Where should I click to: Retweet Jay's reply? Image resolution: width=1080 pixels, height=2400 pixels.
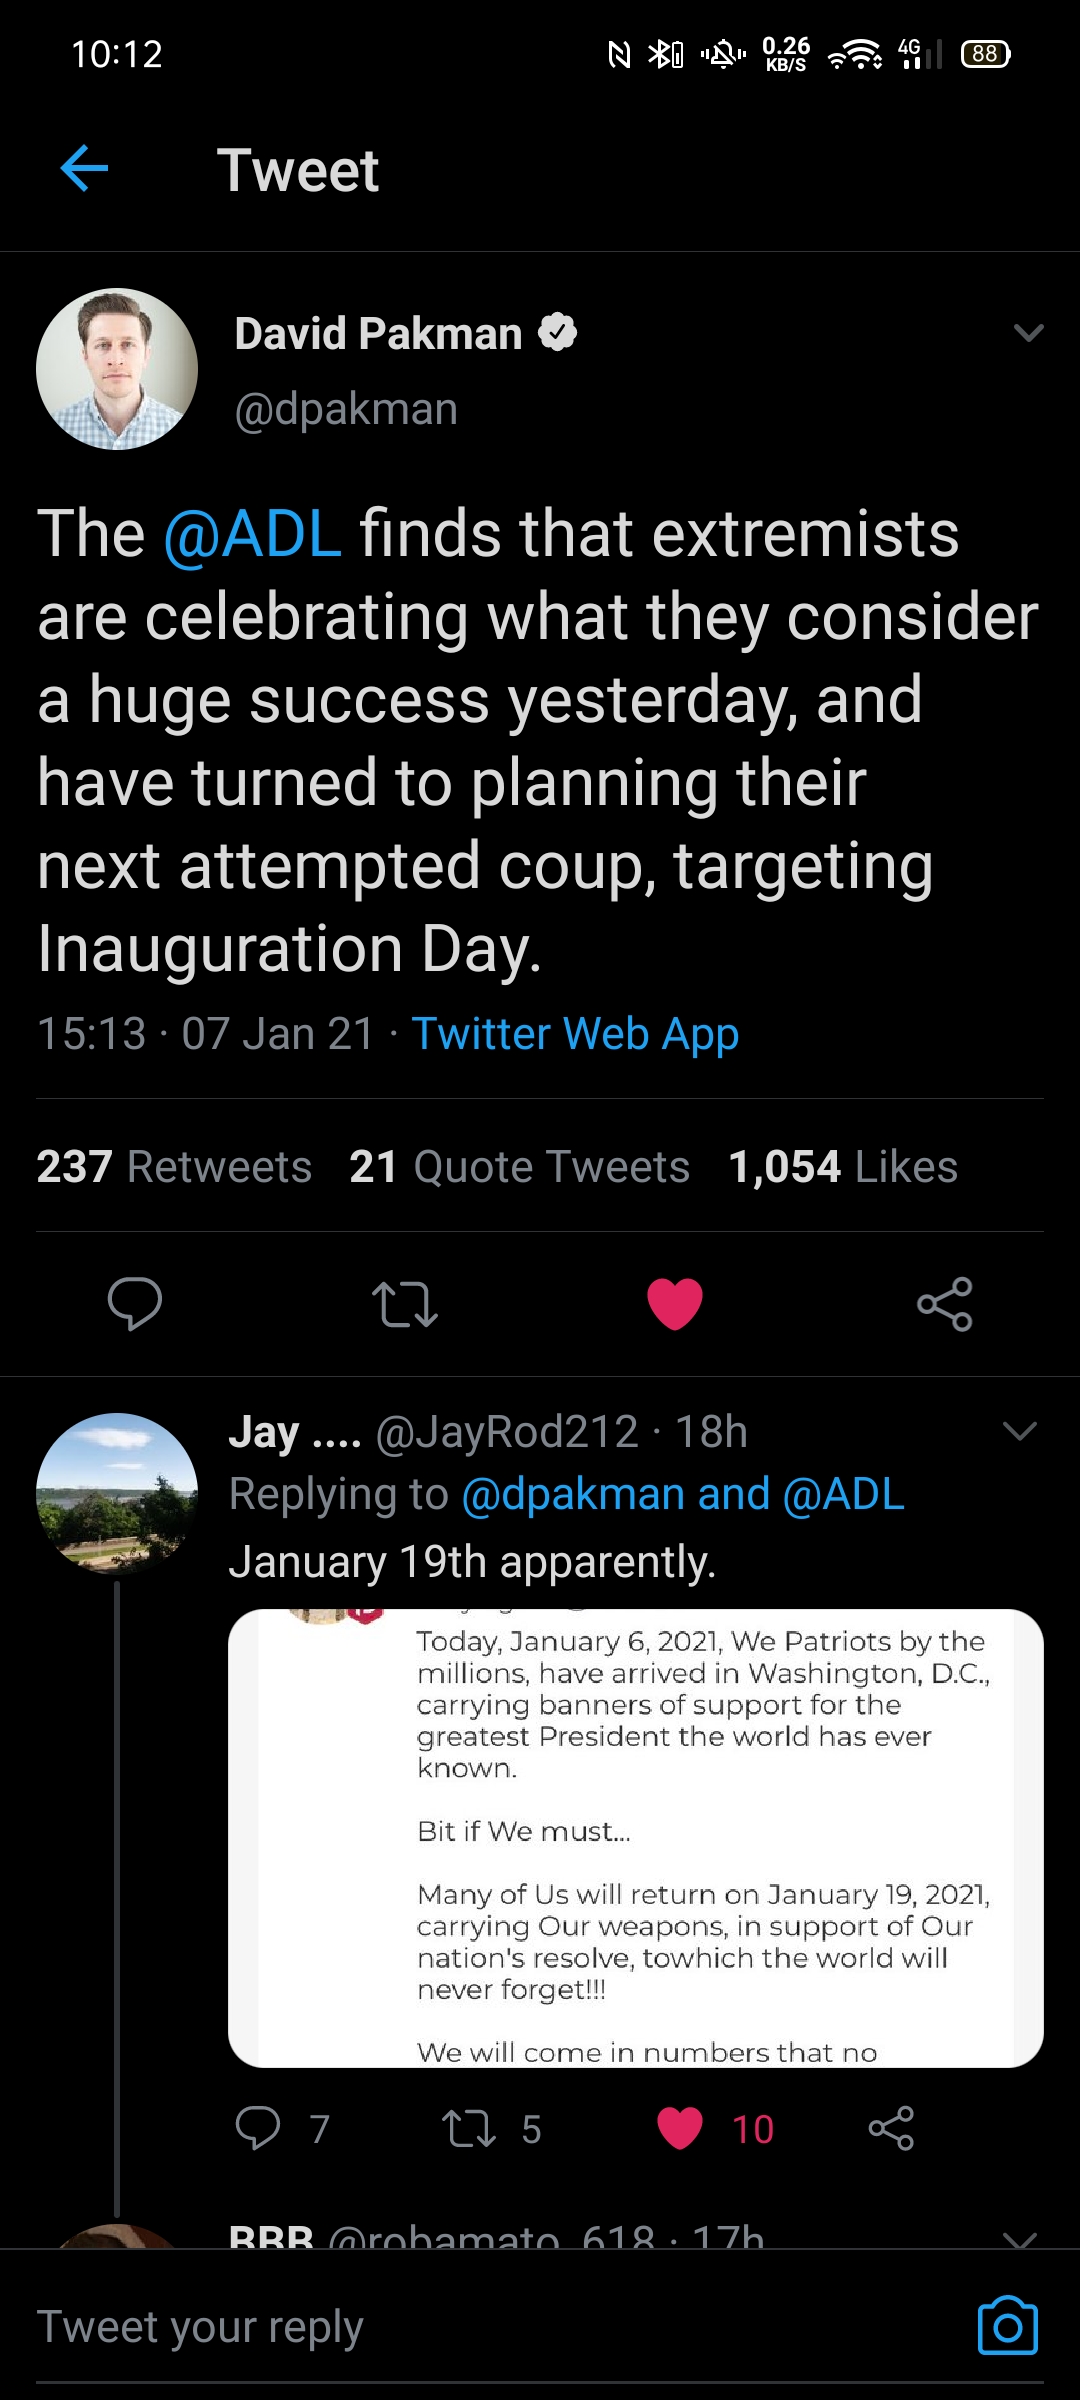469,2128
